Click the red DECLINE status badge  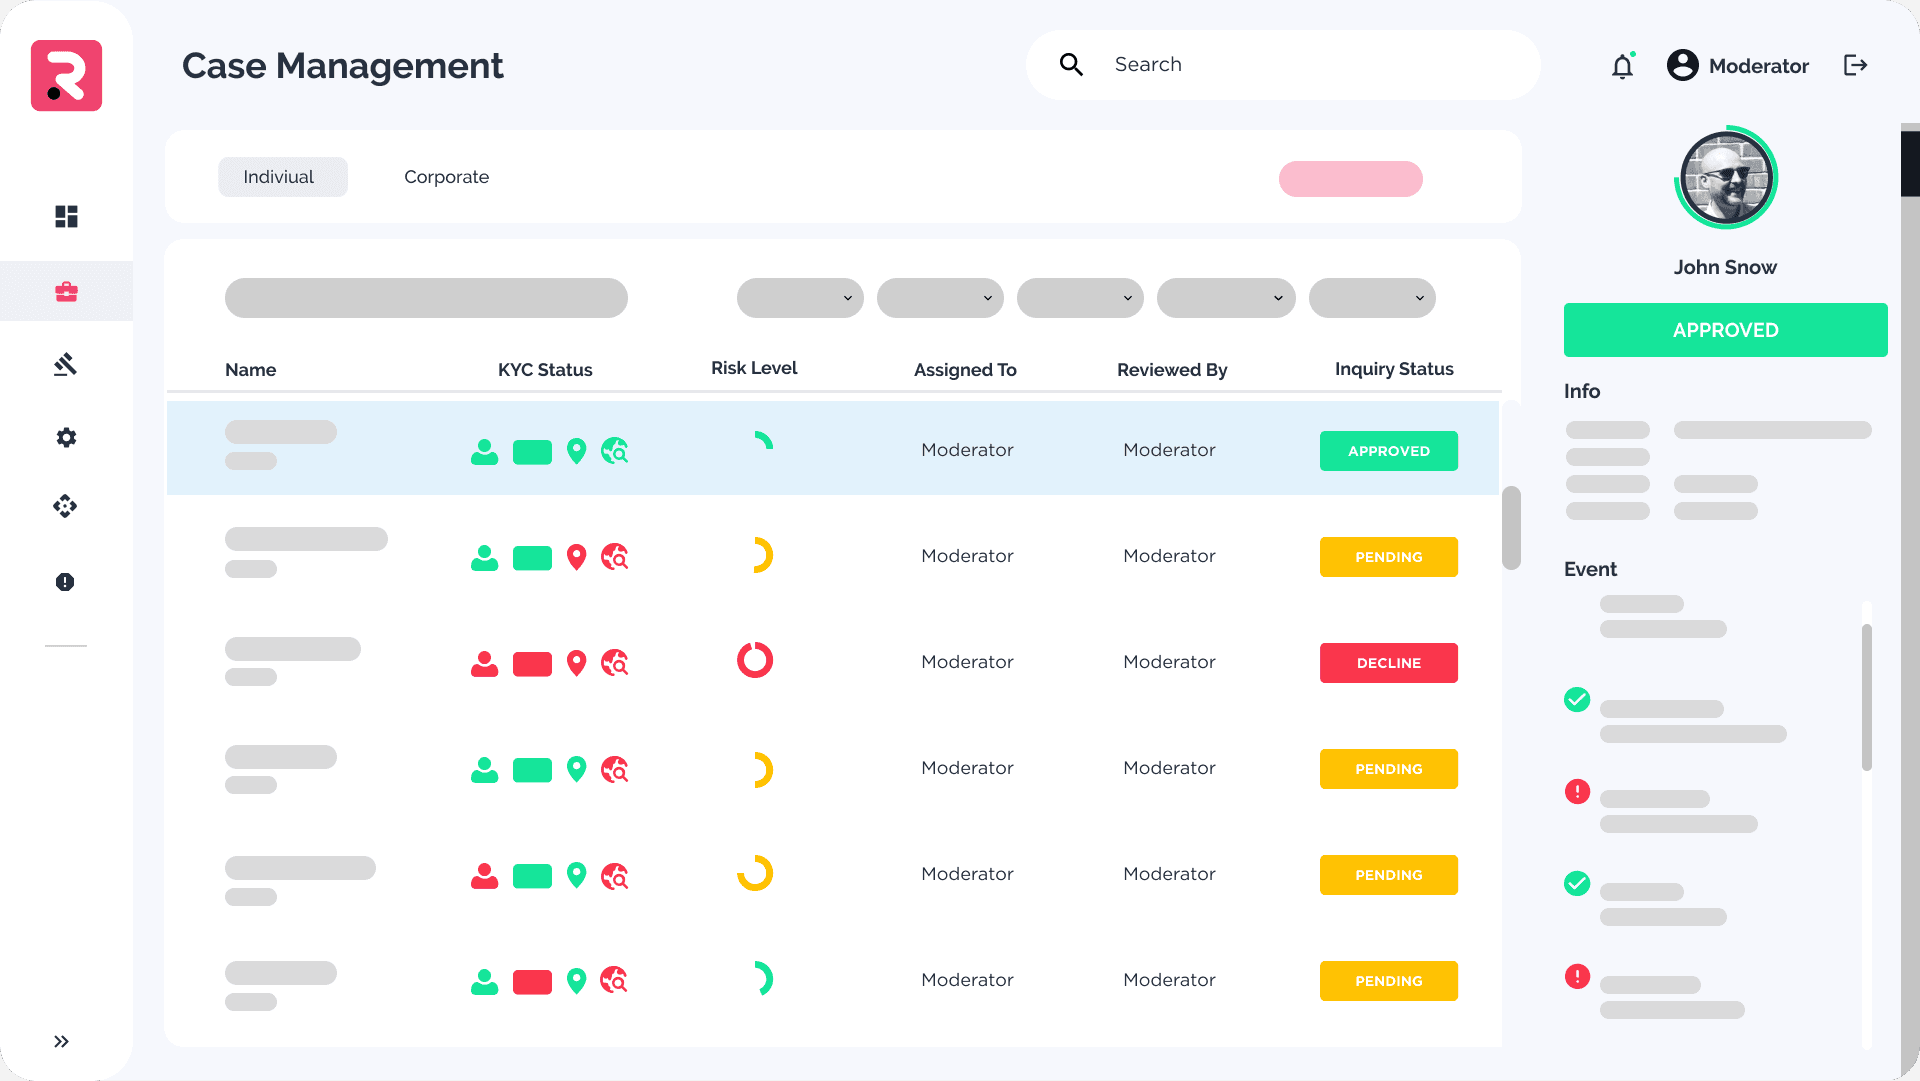(1388, 663)
